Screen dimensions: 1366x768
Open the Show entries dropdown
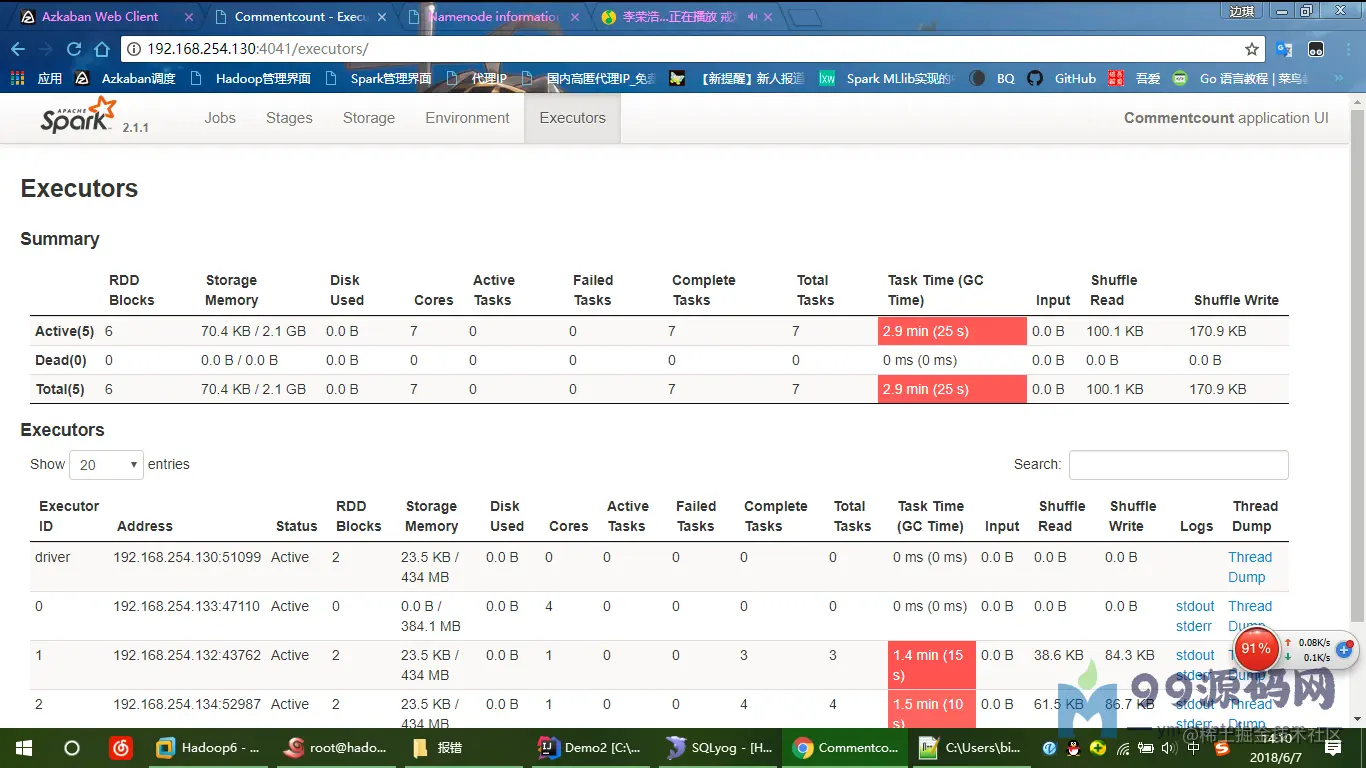(x=107, y=465)
